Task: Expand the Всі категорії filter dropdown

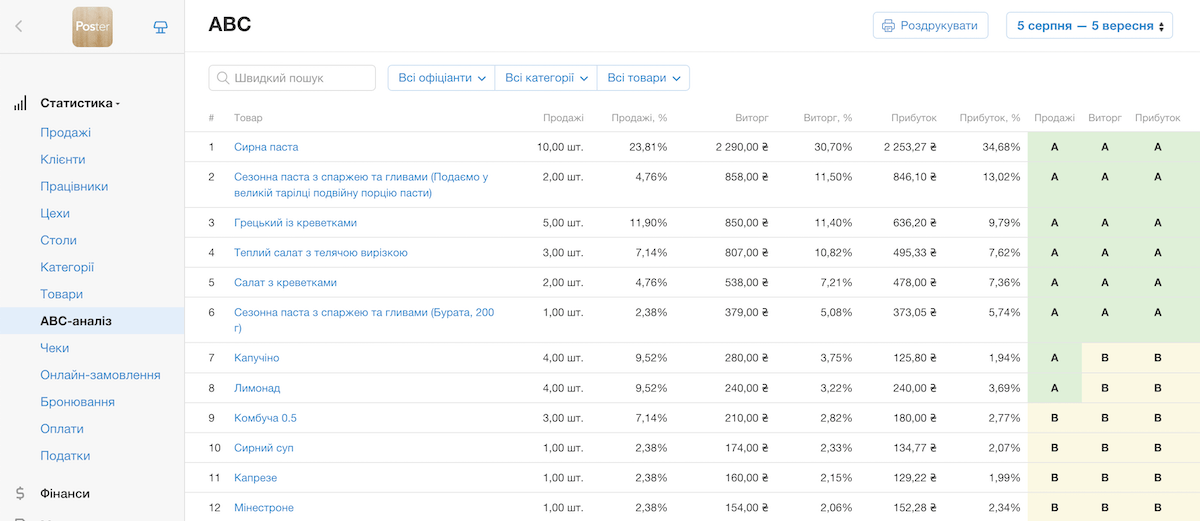Action: tap(545, 78)
